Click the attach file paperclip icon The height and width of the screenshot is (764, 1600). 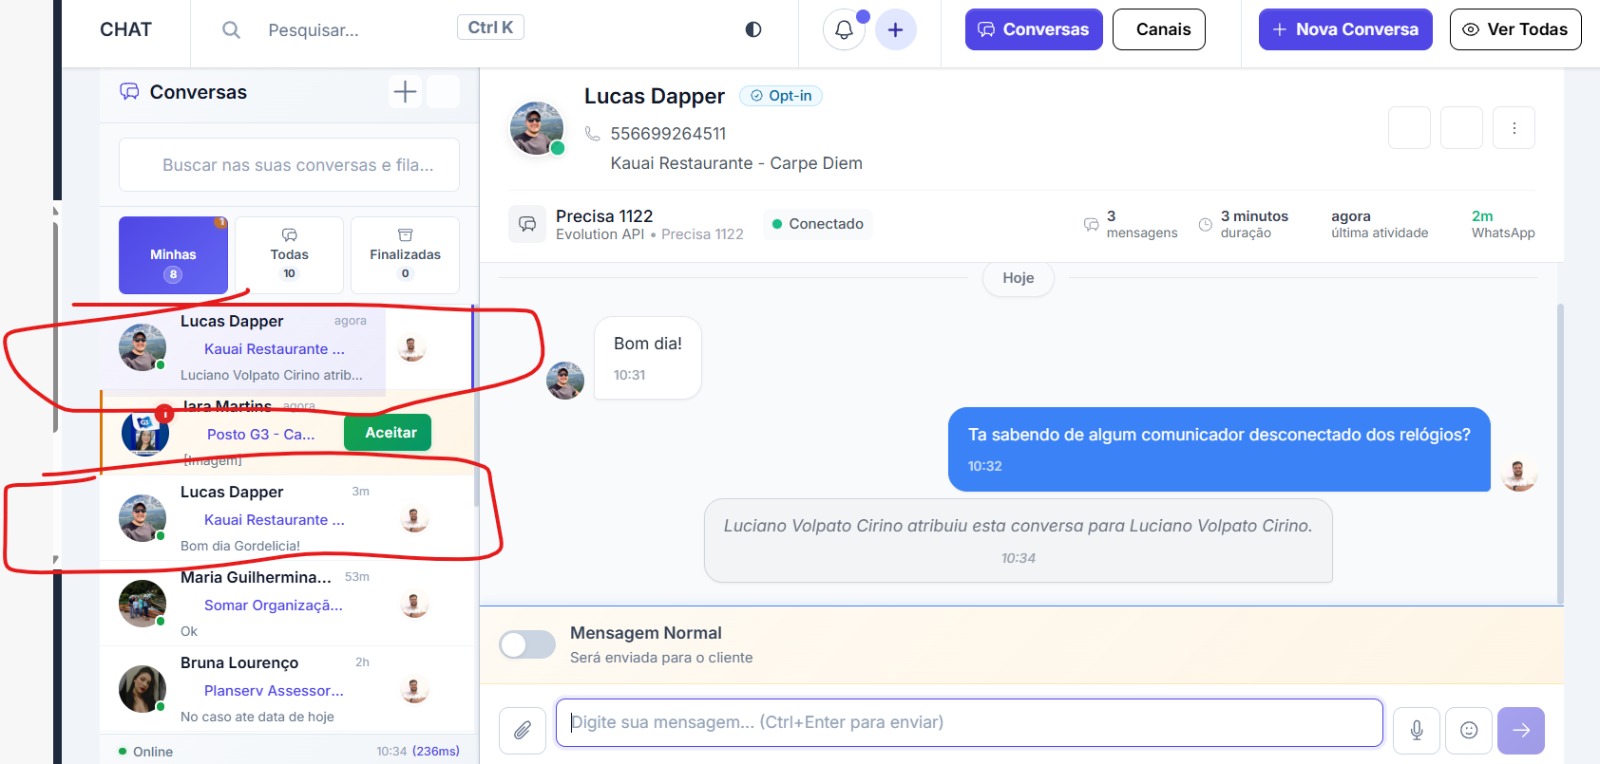(522, 731)
